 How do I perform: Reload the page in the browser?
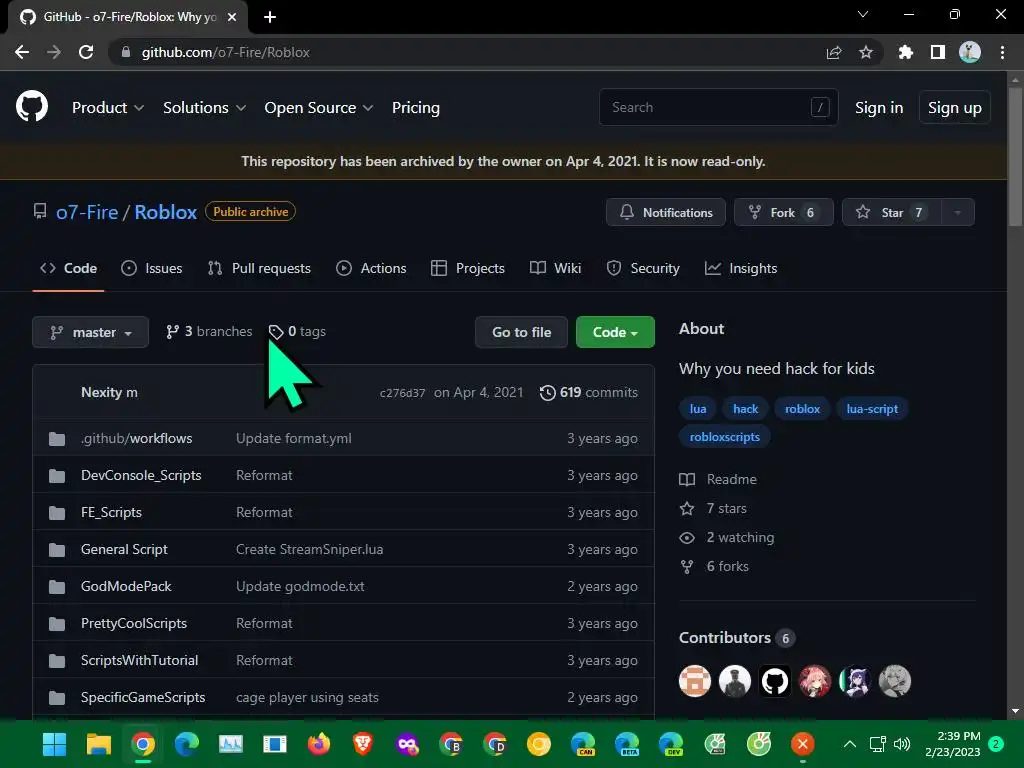pyautogui.click(x=86, y=52)
